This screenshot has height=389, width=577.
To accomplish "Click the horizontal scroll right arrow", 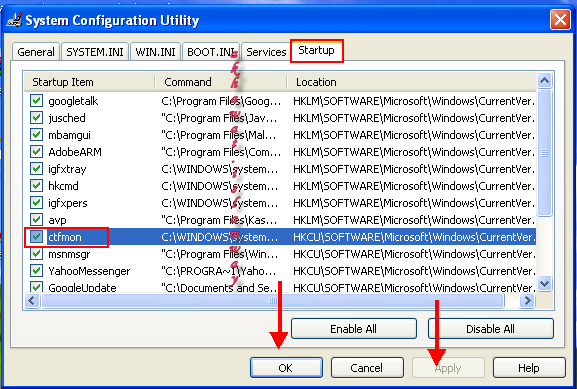I will point(527,301).
